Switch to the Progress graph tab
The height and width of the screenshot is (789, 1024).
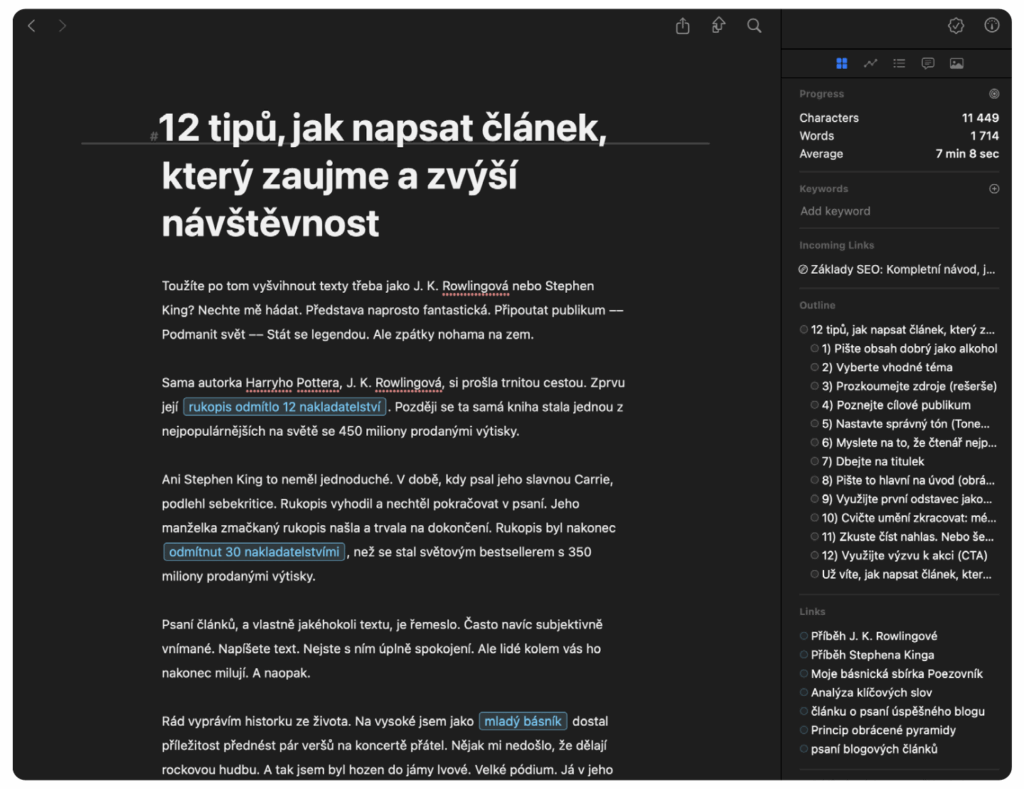coord(870,64)
